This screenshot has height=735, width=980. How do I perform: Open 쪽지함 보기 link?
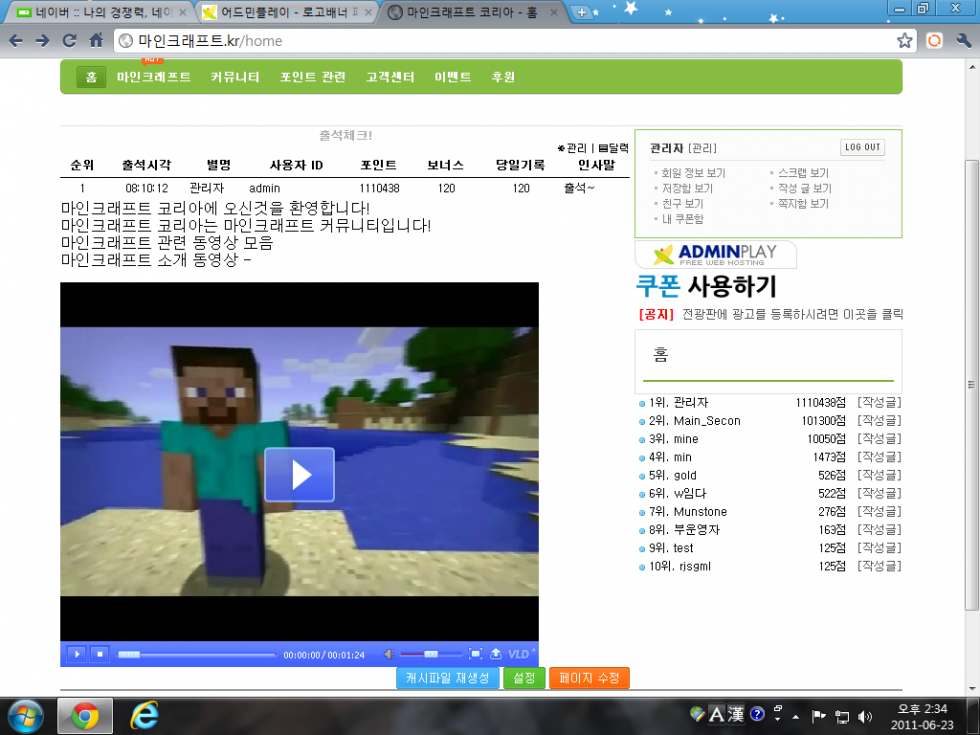pyautogui.click(x=803, y=203)
